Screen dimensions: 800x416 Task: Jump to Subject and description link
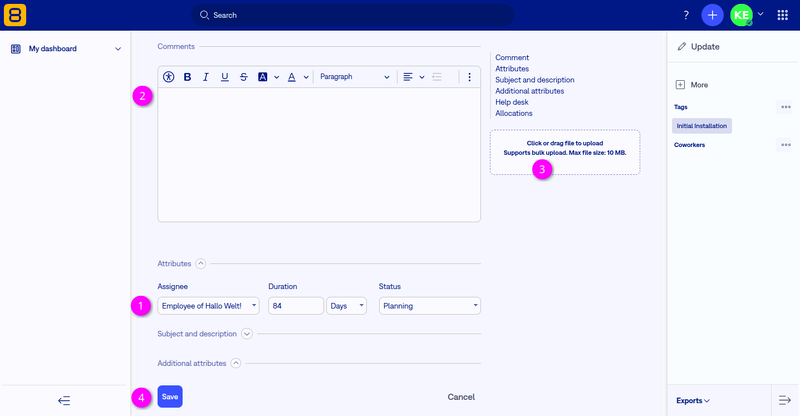(x=535, y=80)
